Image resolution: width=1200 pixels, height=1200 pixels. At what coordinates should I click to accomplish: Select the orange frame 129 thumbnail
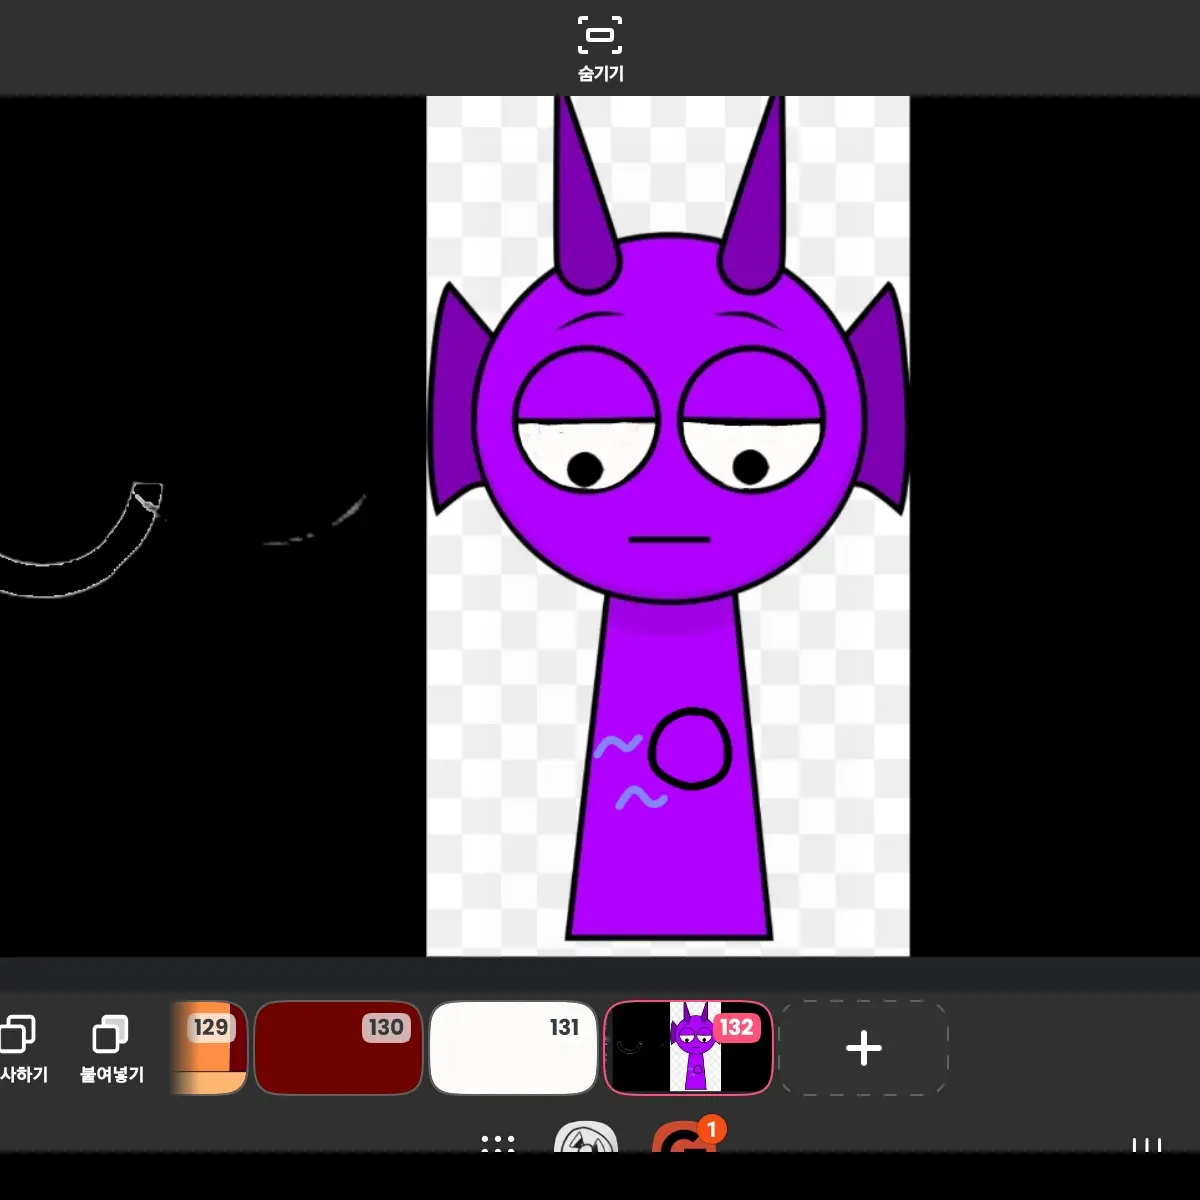click(x=209, y=1048)
